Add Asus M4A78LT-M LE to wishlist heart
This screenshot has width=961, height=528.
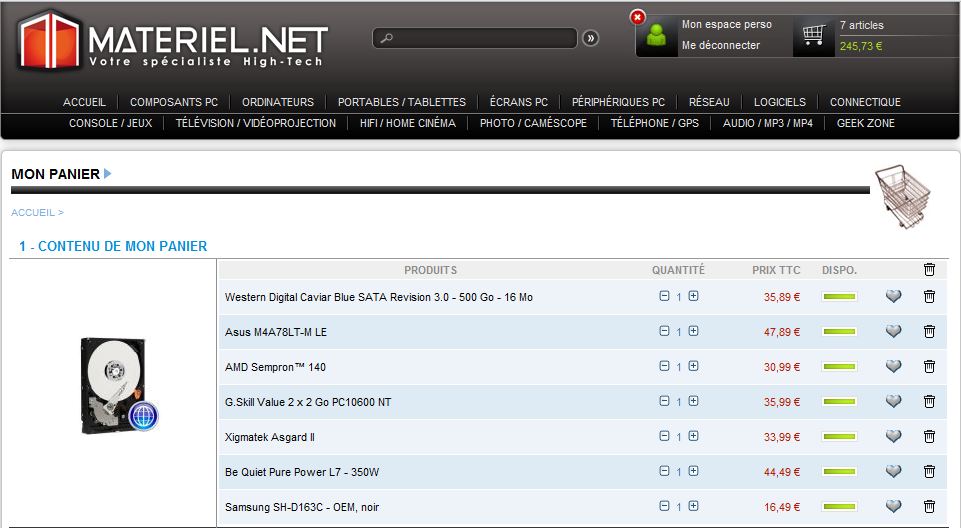click(894, 332)
